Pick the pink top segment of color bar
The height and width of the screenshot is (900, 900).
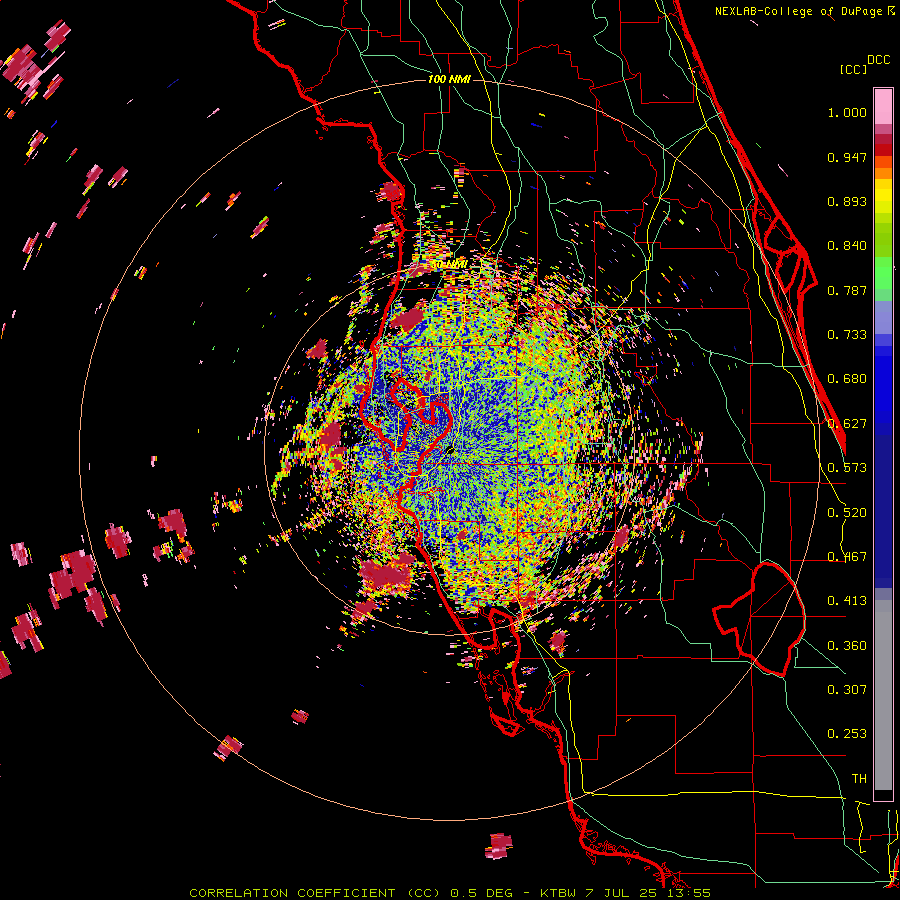click(883, 106)
